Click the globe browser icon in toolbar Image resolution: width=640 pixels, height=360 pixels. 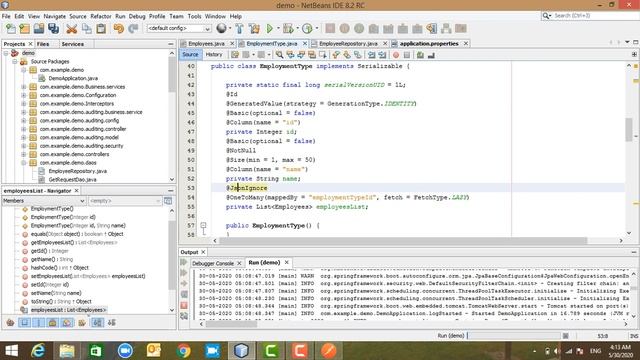(221, 28)
